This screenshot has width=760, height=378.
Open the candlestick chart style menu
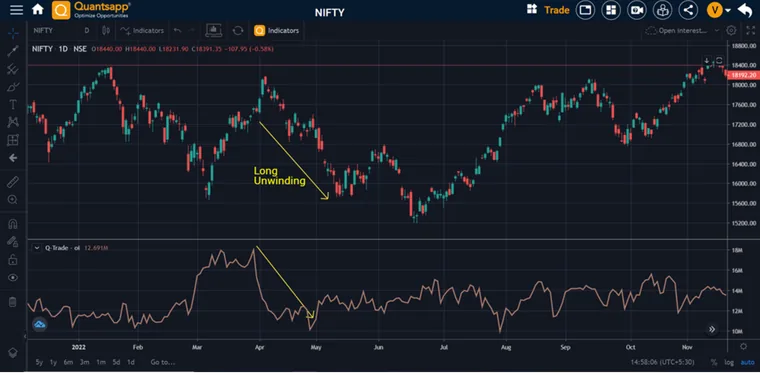click(106, 31)
